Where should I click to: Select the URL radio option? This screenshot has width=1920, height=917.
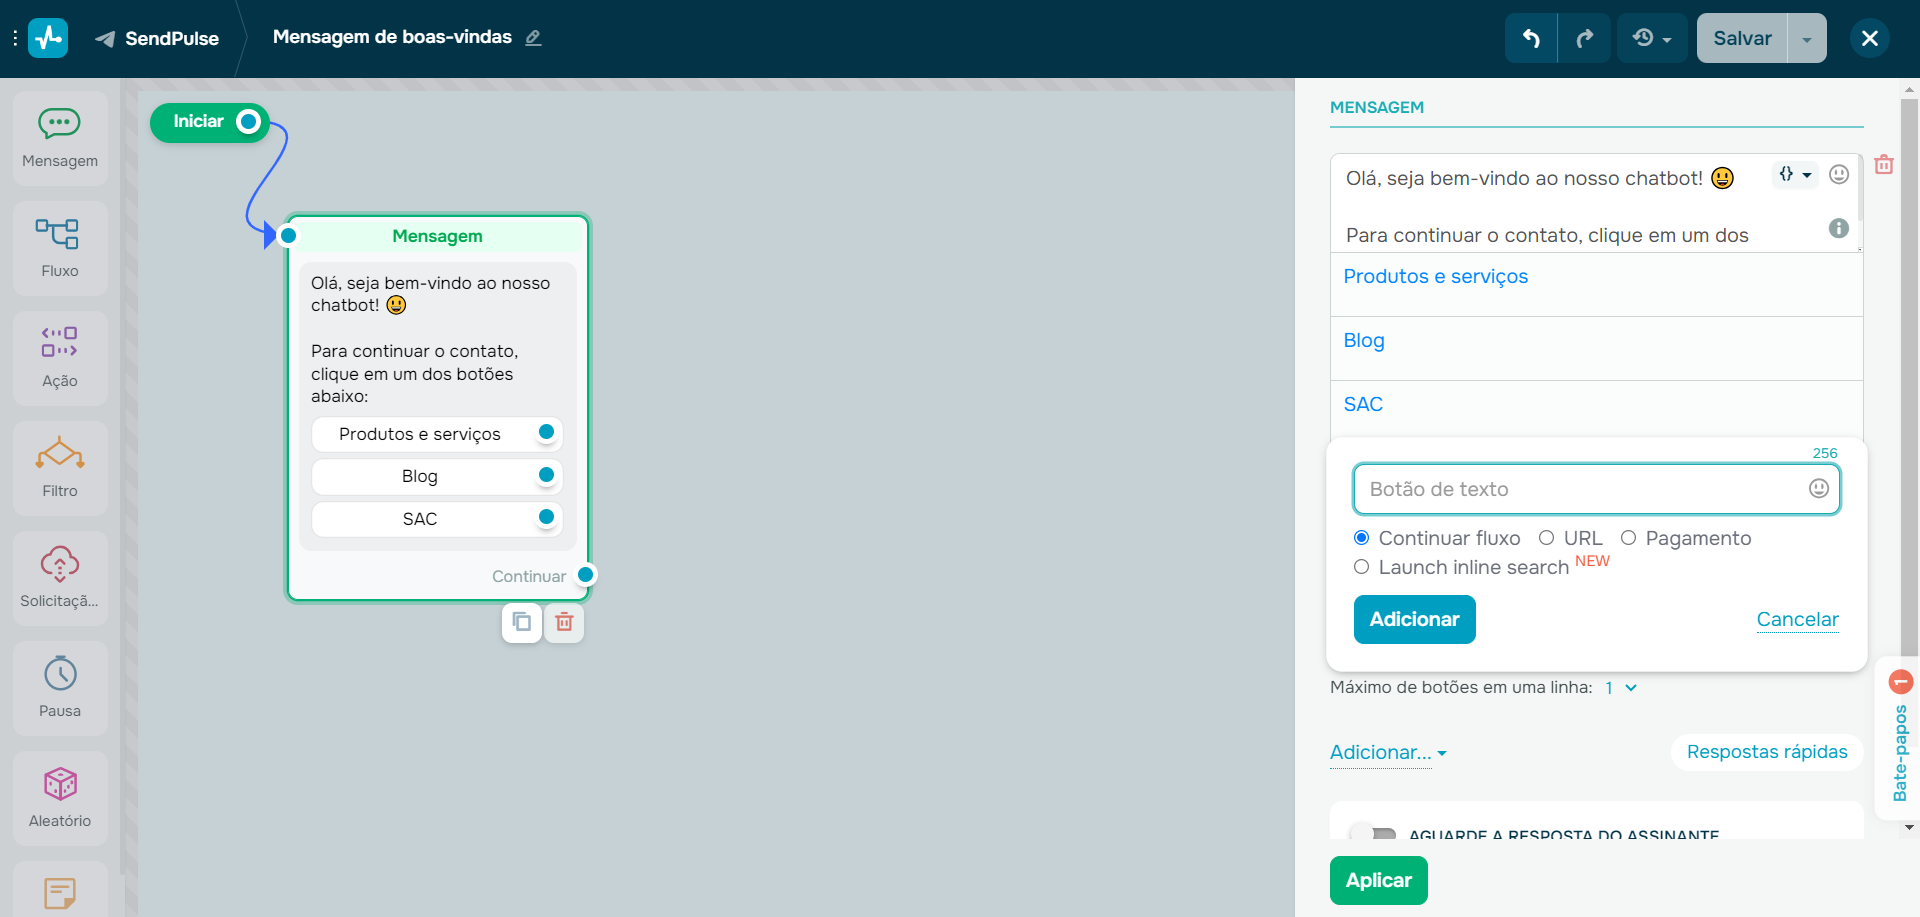[1546, 538]
